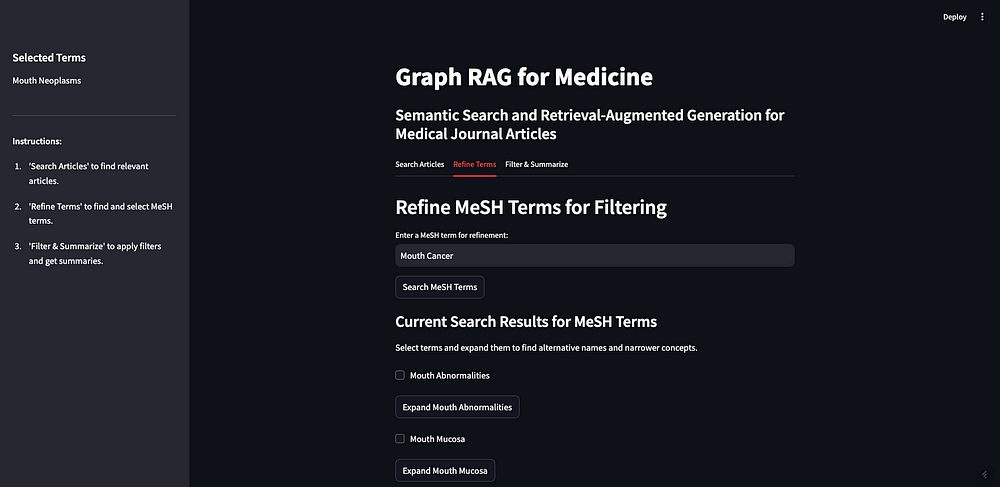
Task: Click Current Search Results for MeSH Terms heading
Action: (526, 322)
